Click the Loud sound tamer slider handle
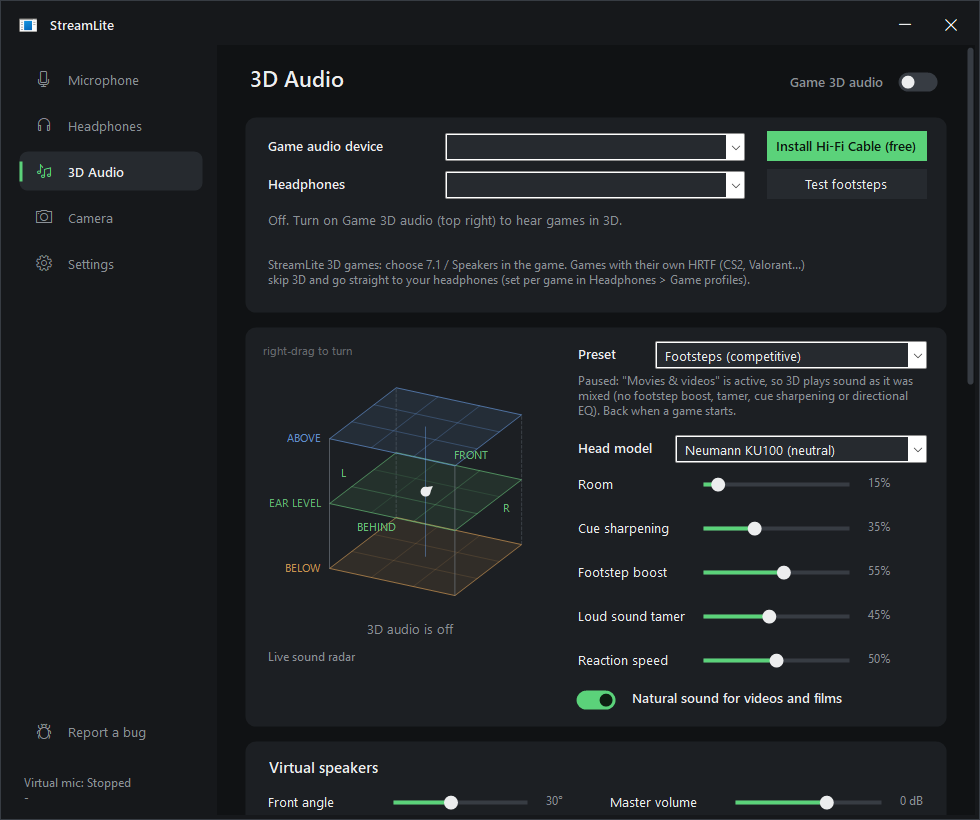 pyautogui.click(x=769, y=617)
